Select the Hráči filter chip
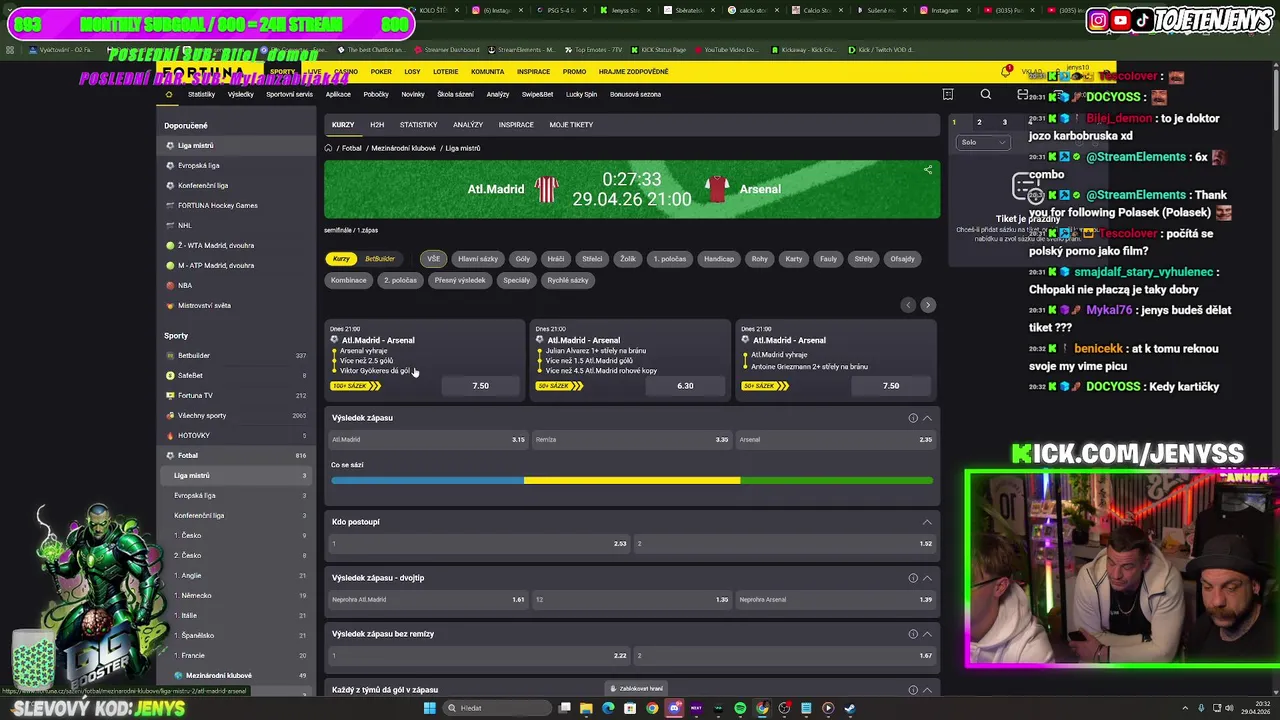1280x720 pixels. point(556,259)
